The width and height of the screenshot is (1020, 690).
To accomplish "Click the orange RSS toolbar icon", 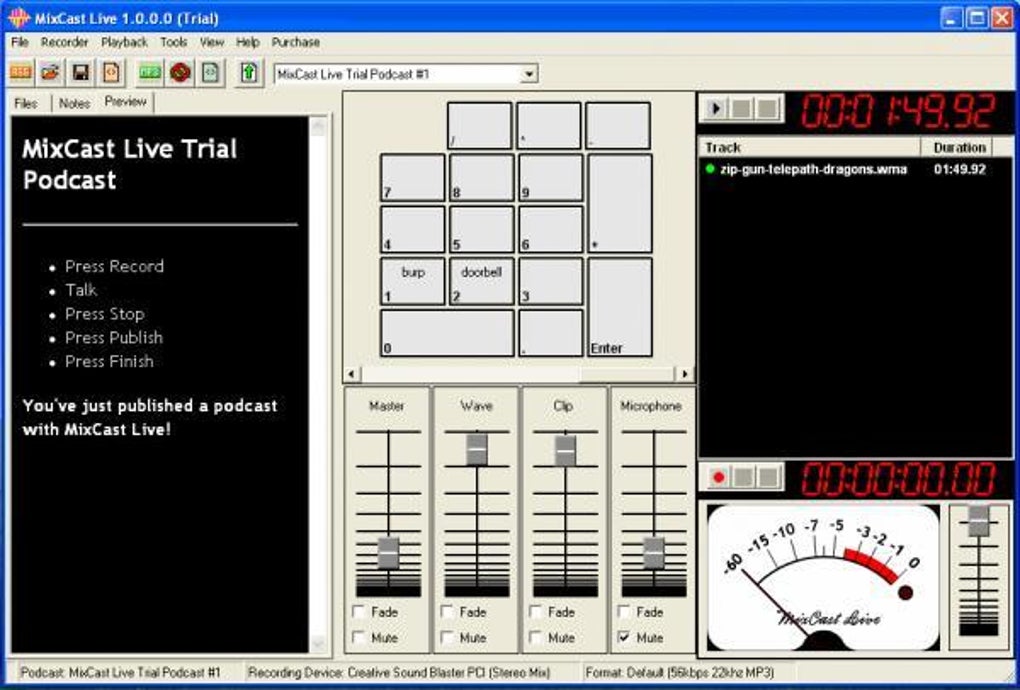I will click(x=21, y=72).
